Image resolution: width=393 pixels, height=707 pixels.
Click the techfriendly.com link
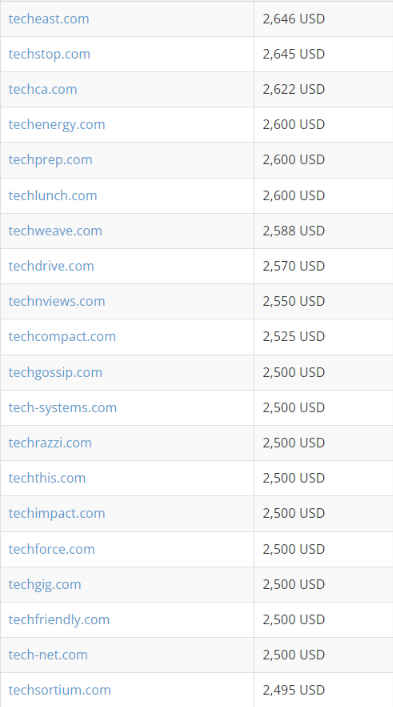59,620
